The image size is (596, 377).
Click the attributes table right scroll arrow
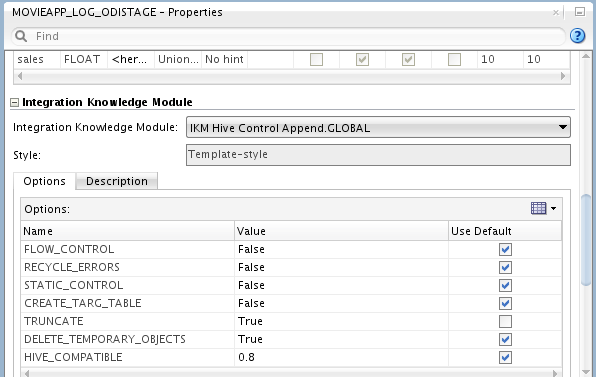563,76
